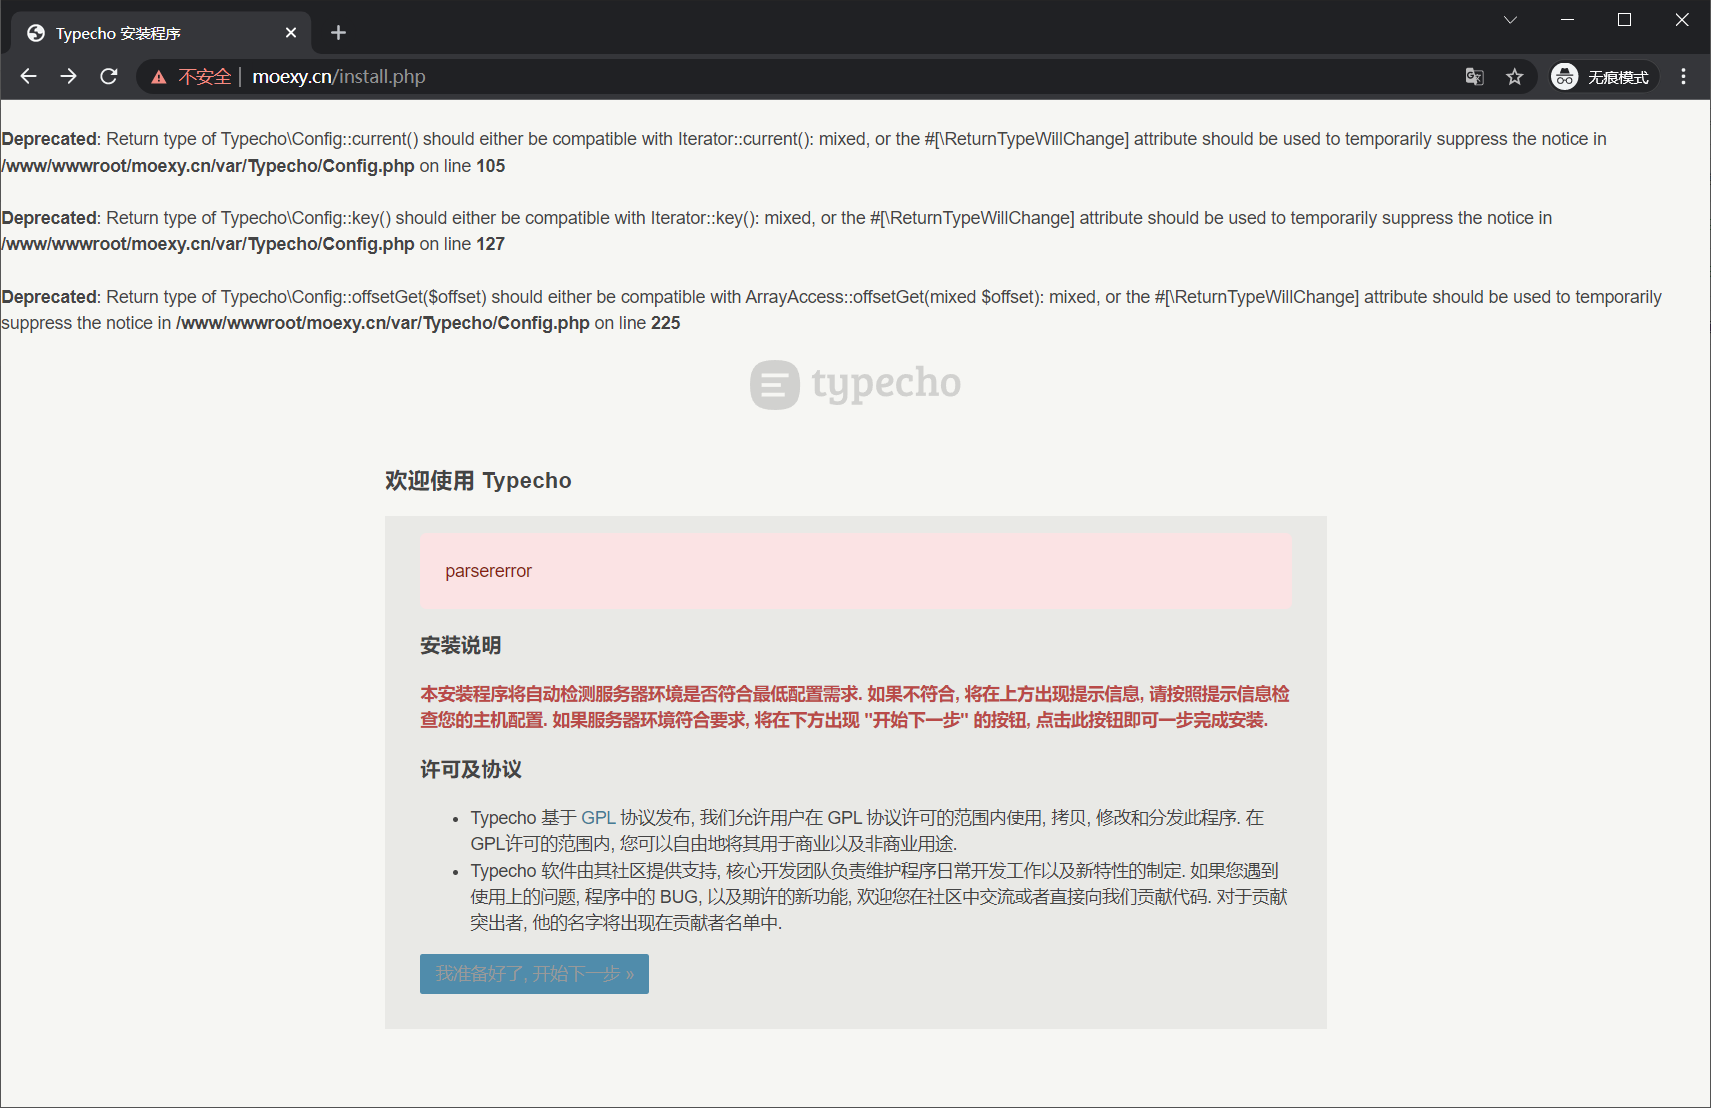Click the line 225 deprecated notice
The width and height of the screenshot is (1711, 1108).
tap(832, 310)
